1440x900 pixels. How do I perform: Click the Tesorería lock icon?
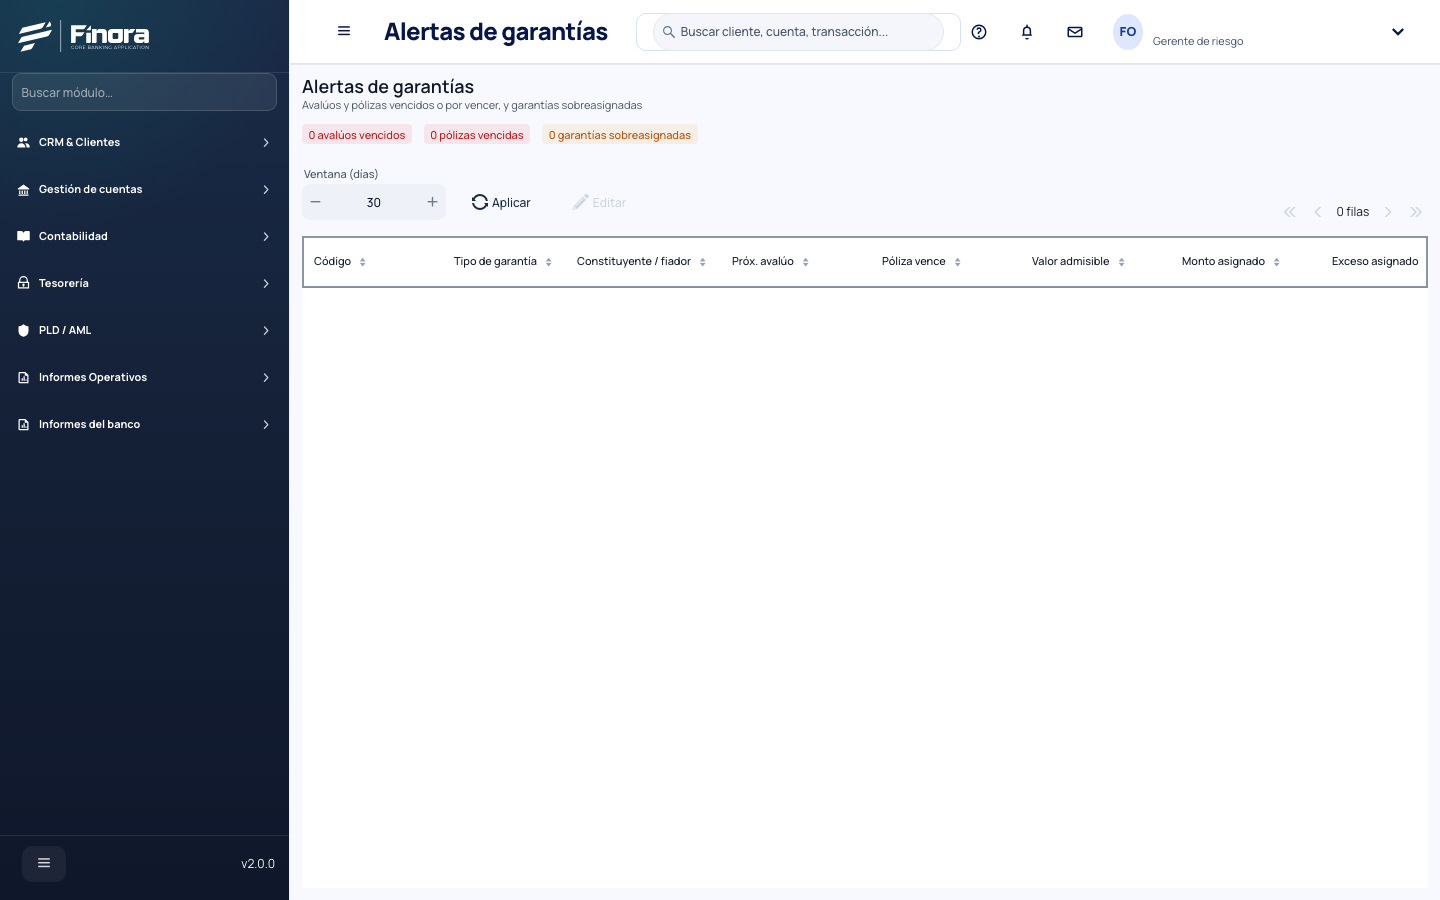(x=24, y=283)
